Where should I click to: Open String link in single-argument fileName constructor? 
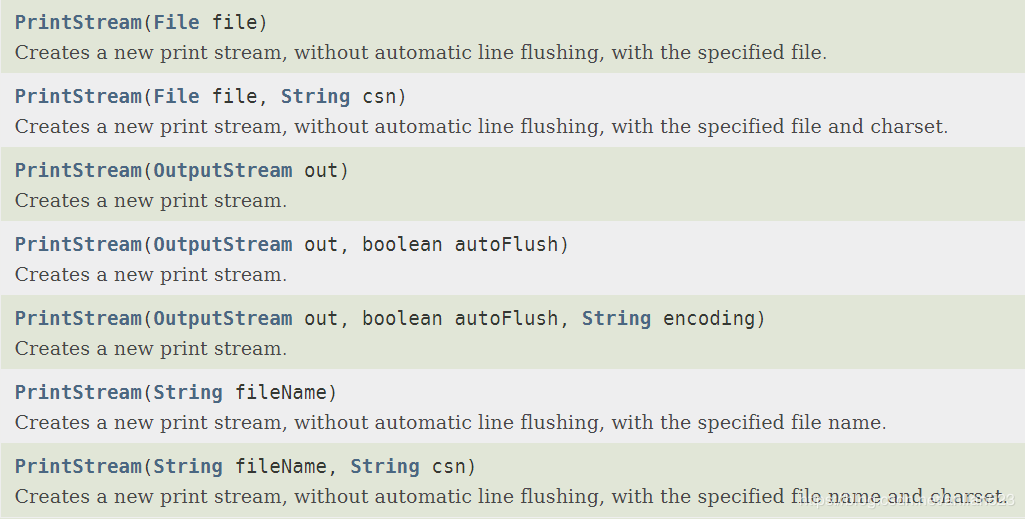188,392
